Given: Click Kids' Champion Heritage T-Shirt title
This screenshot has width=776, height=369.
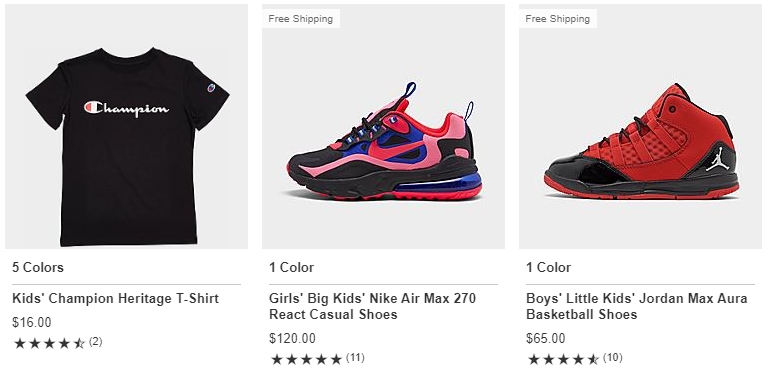Looking at the screenshot, I should click(115, 299).
